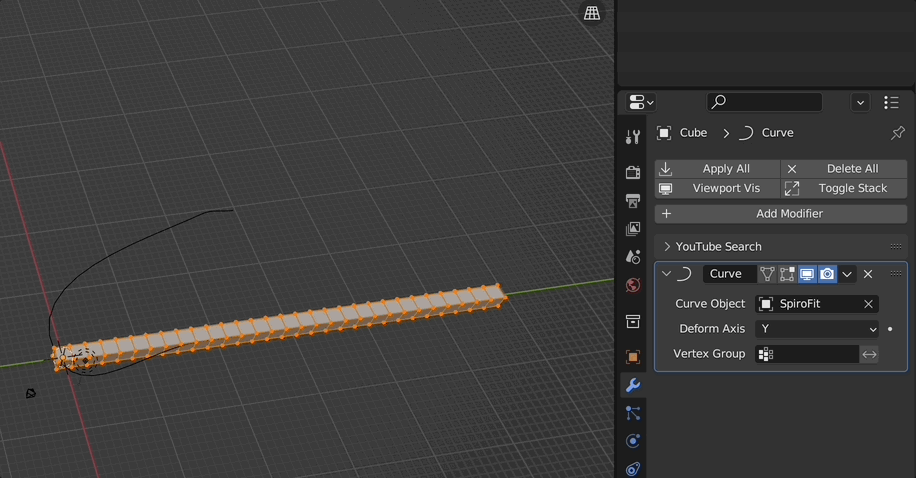916x478 pixels.
Task: Click the display filter list icon
Action: click(x=891, y=103)
